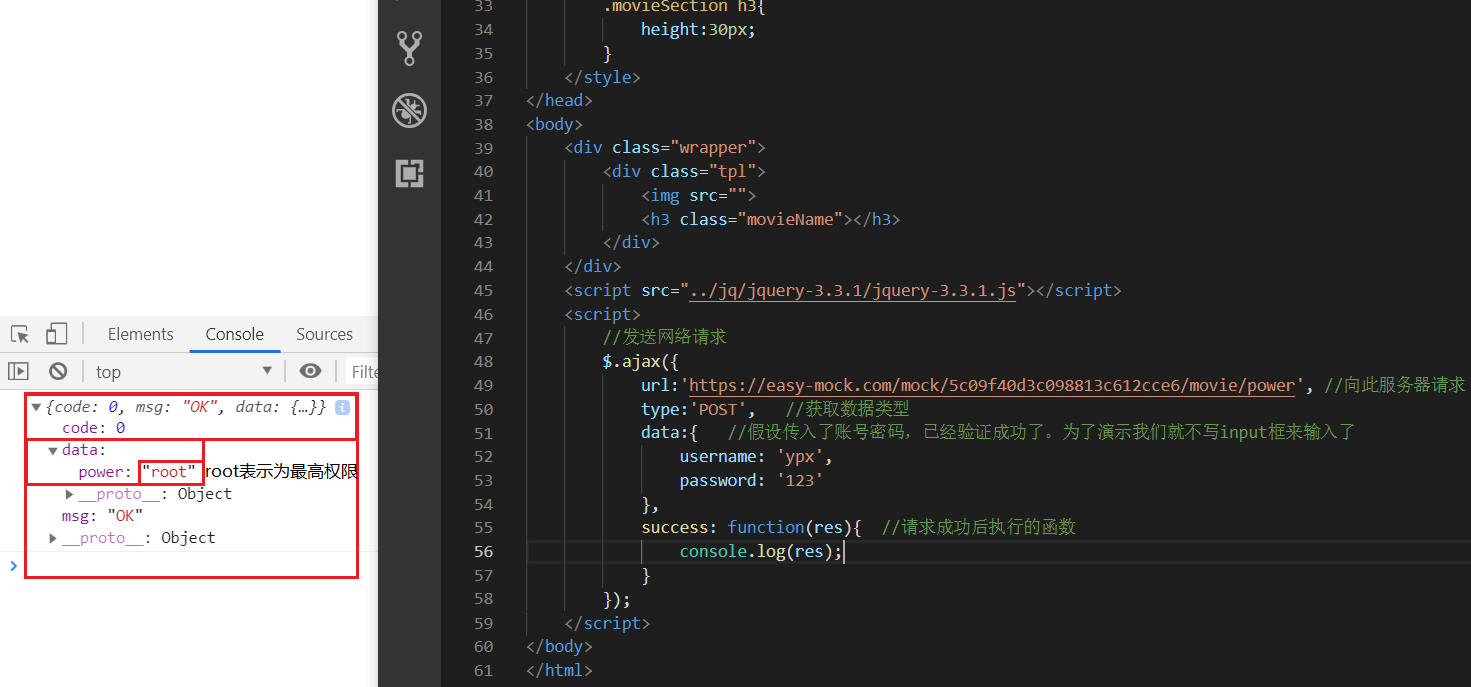This screenshot has width=1471, height=687.
Task: Click the h3 class="movieName" line
Action: [x=770, y=219]
